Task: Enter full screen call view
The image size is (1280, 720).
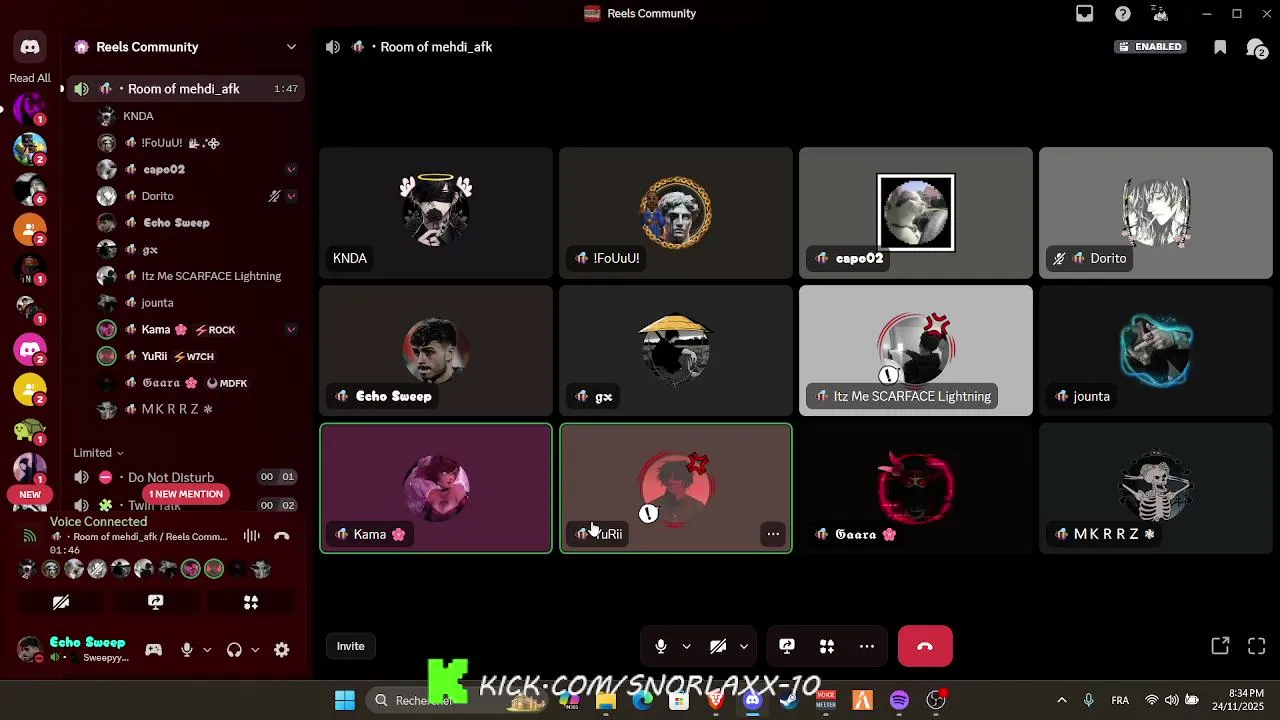Action: click(x=1257, y=646)
